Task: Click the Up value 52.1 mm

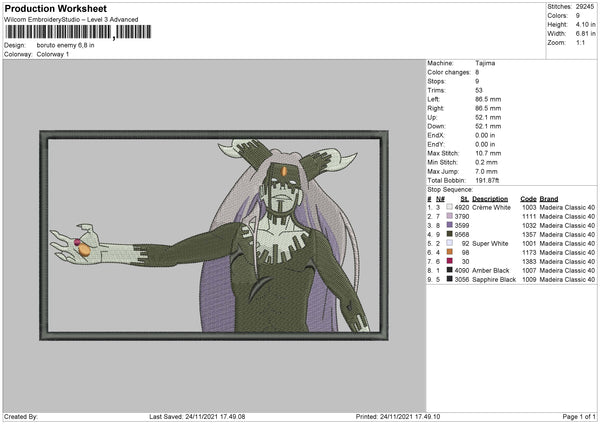Action: click(488, 117)
